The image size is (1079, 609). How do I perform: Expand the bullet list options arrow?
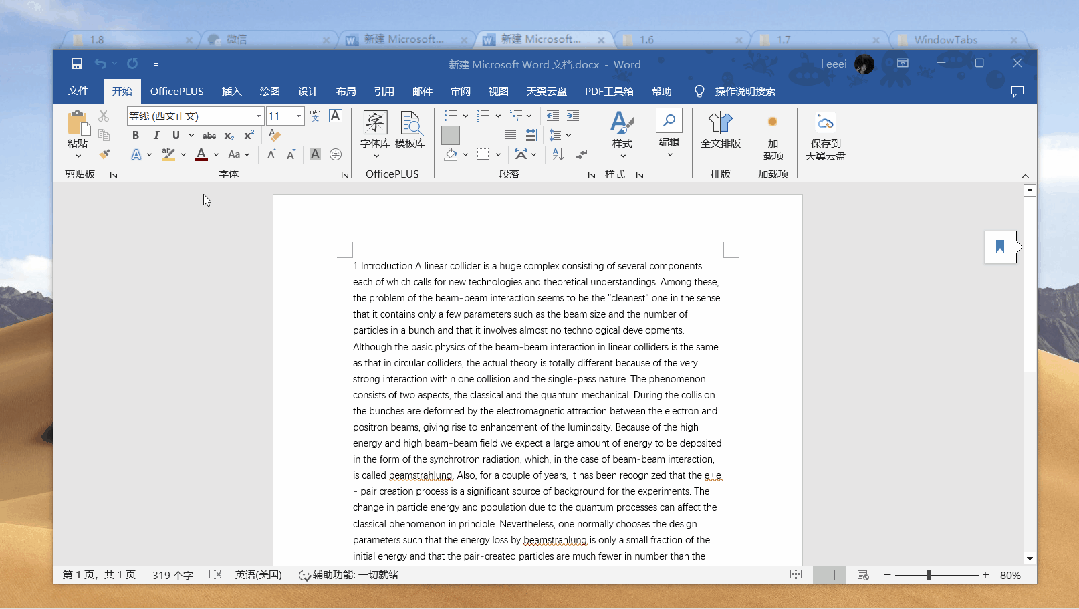[465, 116]
